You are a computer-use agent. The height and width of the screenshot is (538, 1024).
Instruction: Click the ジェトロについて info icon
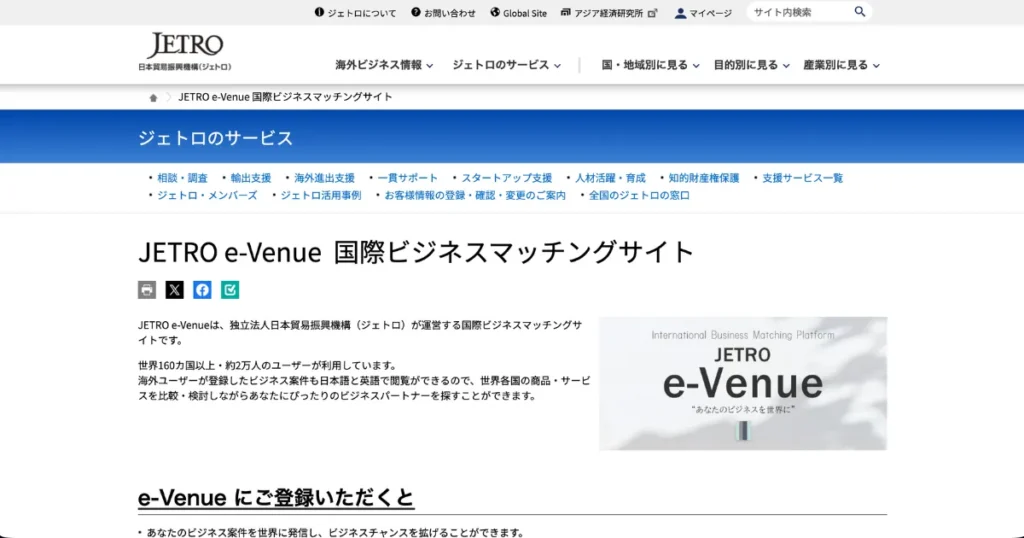pyautogui.click(x=319, y=12)
